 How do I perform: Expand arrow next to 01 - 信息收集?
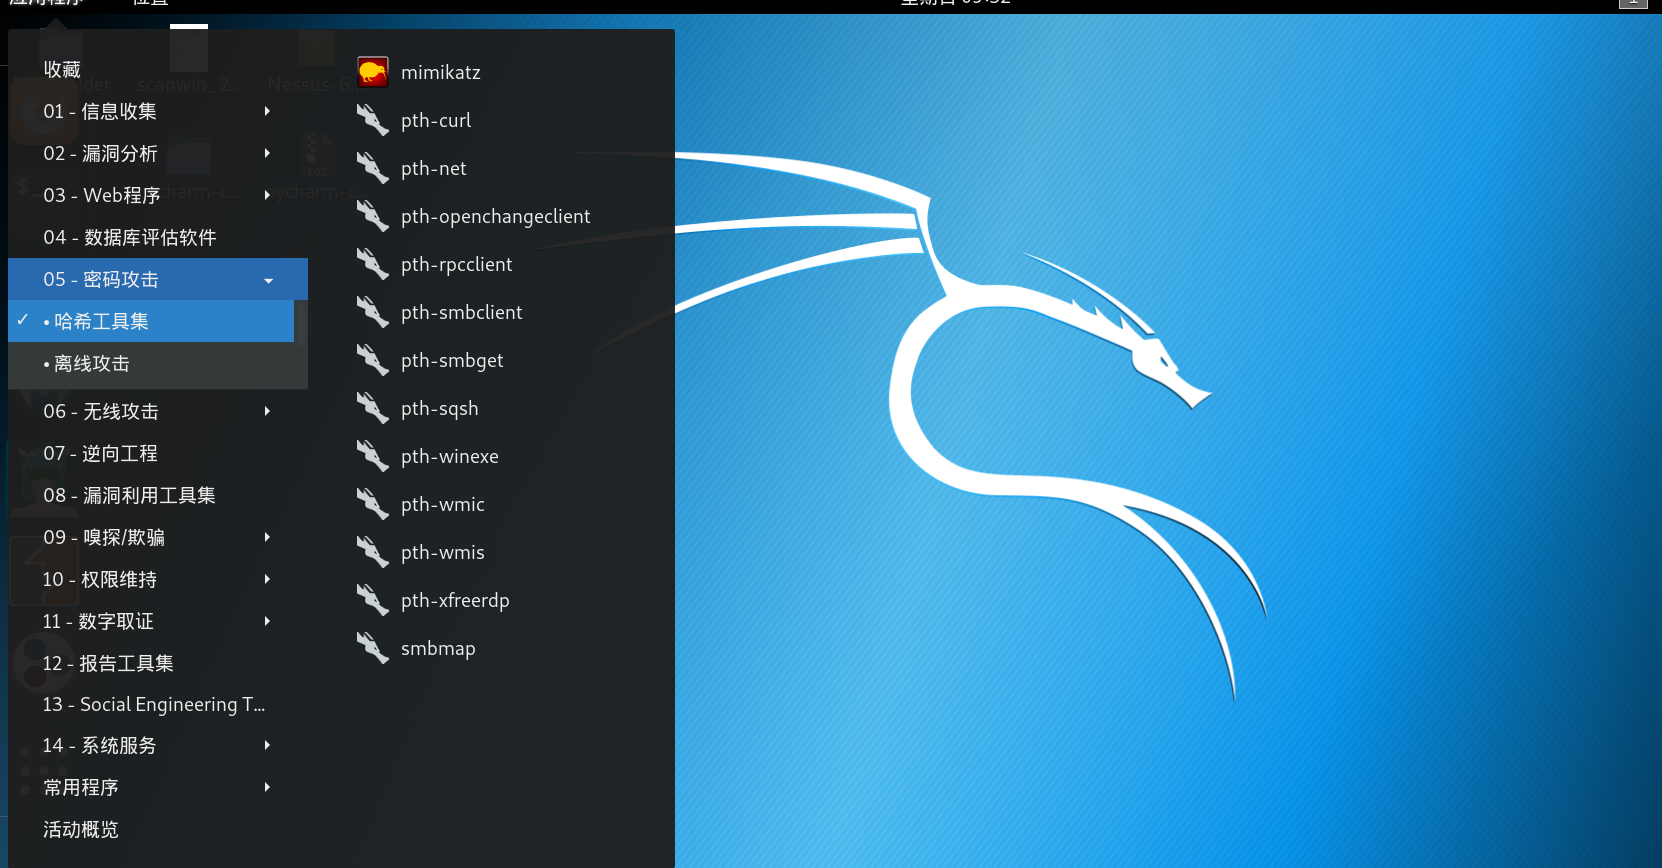click(x=267, y=111)
